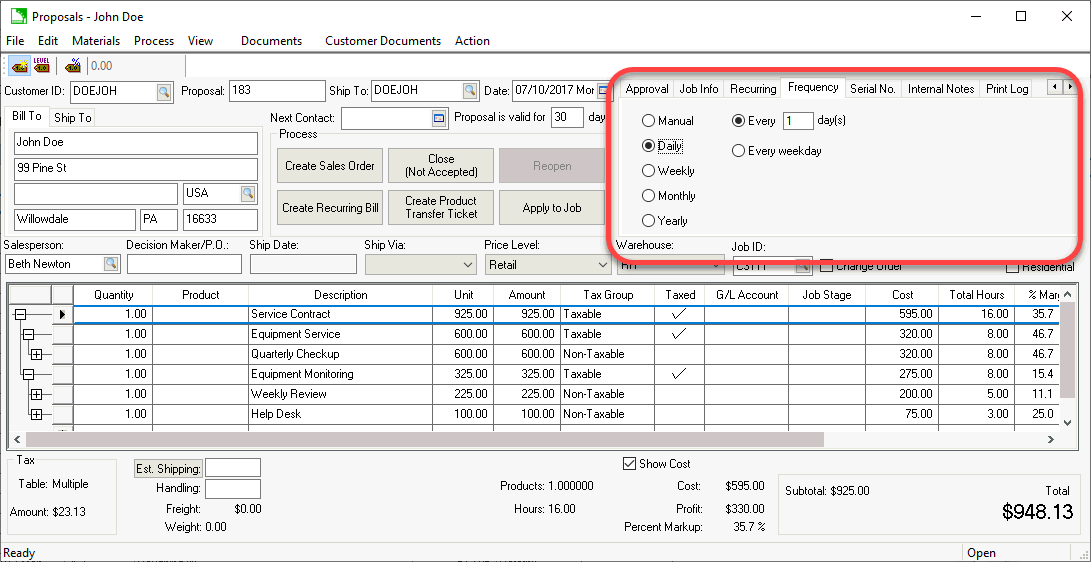Screen dimensions: 1091x562
Task: Click the Decision Maker/P.O. input field
Action: click(x=184, y=264)
